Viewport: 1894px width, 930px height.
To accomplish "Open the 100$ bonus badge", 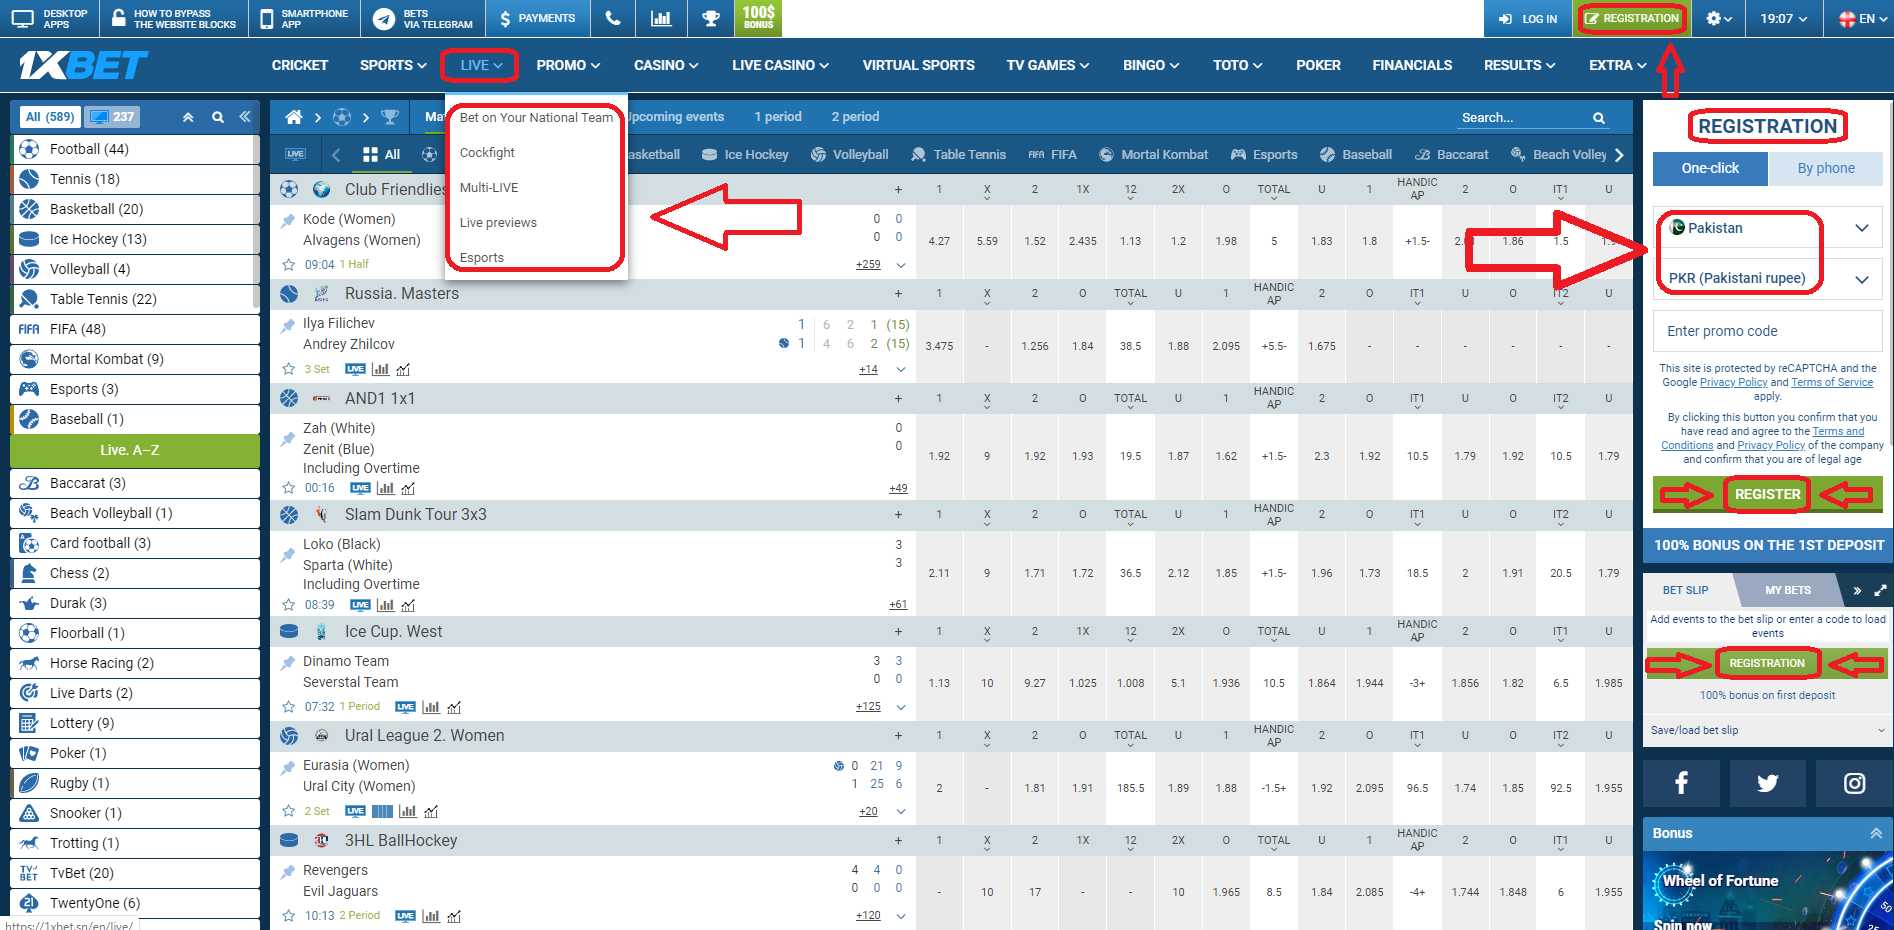I will (759, 18).
